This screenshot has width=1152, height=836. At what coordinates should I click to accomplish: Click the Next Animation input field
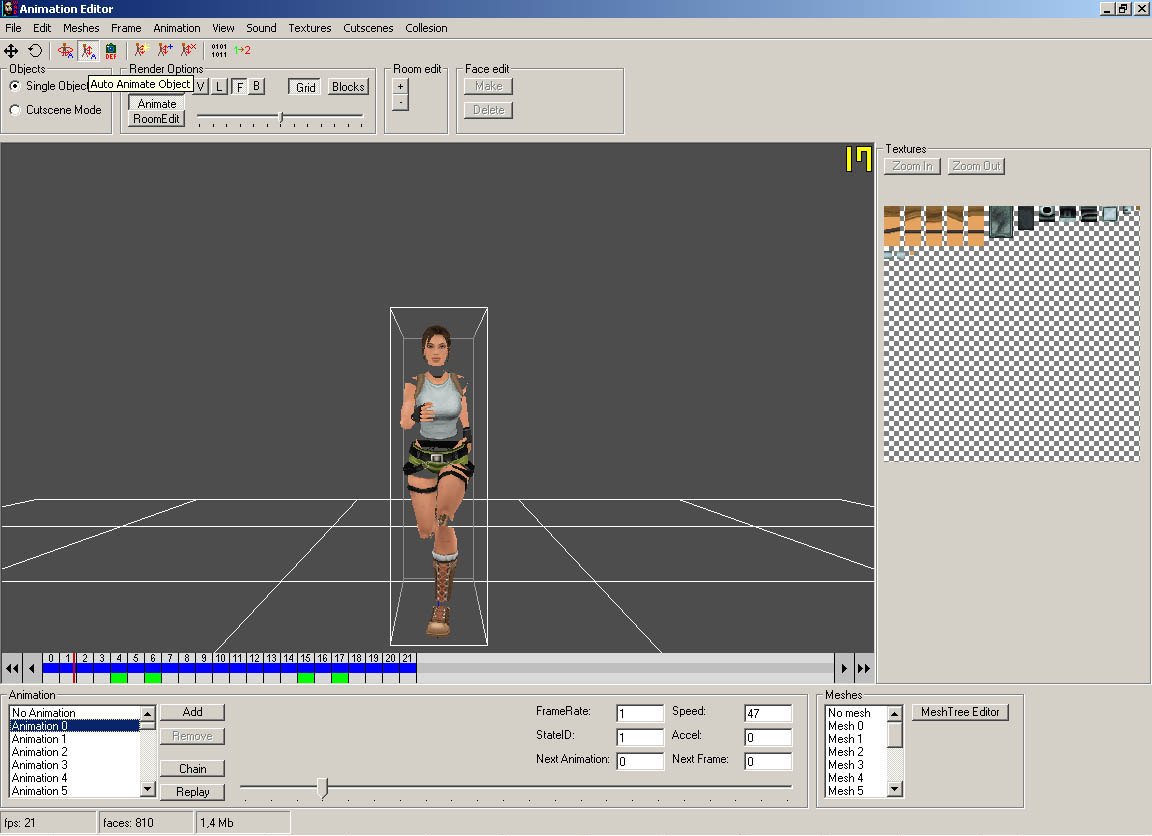click(640, 761)
